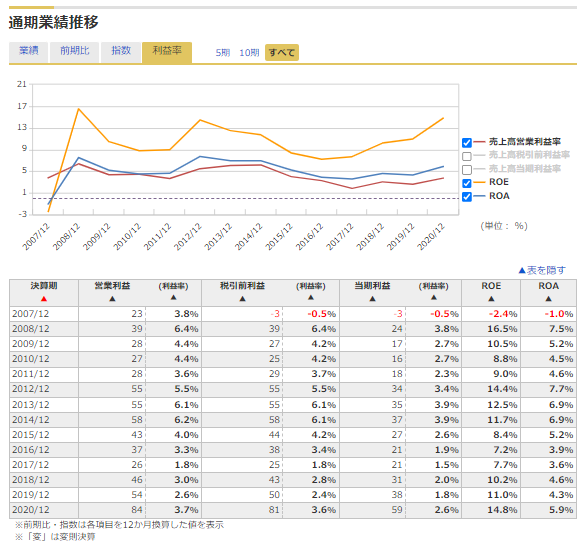
Task: Sort by 当期利益 arrow icon
Action: pyautogui.click(x=372, y=299)
